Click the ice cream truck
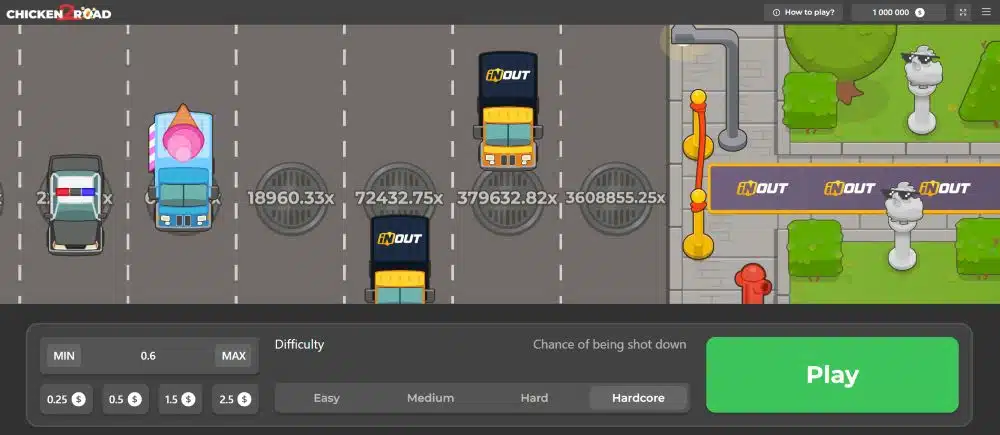 183,167
